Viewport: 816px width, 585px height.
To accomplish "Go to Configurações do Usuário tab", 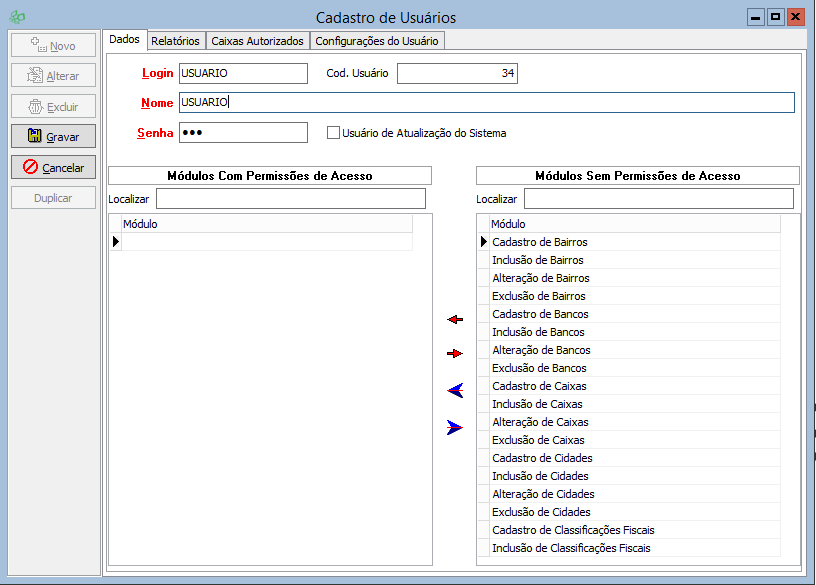I will click(376, 41).
